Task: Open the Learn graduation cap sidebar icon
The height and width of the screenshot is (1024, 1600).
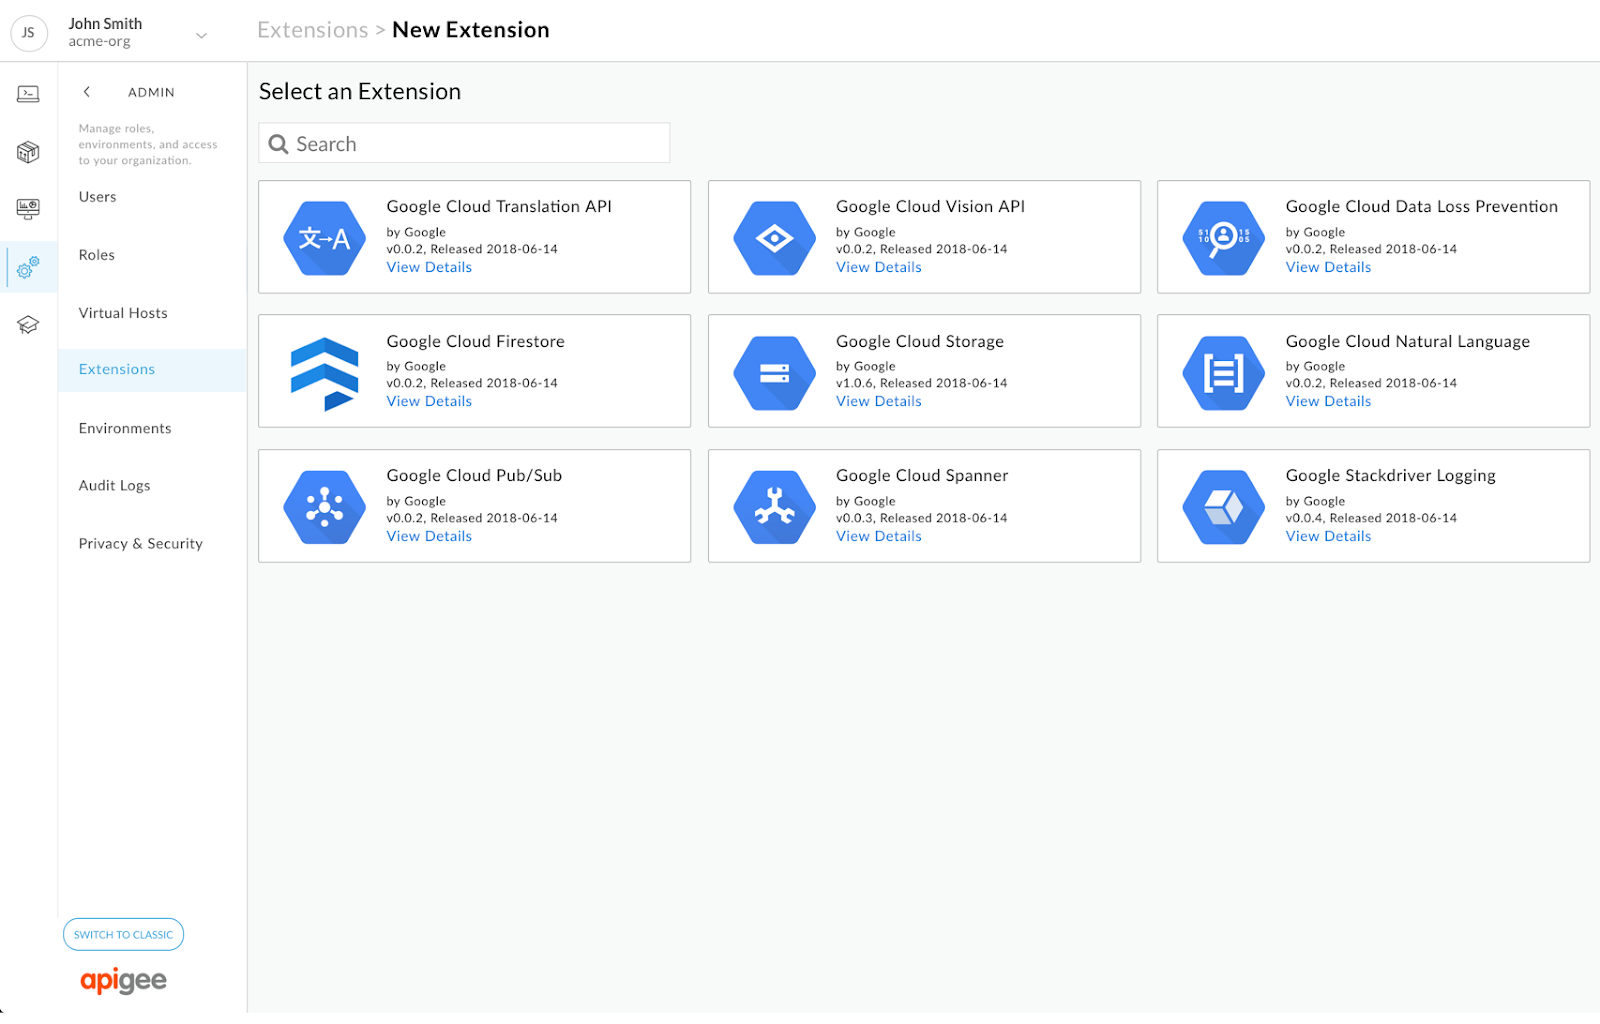Action: click(x=28, y=325)
